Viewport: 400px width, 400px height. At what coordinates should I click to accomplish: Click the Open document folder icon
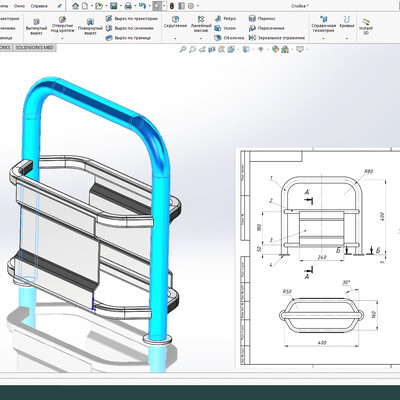coord(98,6)
